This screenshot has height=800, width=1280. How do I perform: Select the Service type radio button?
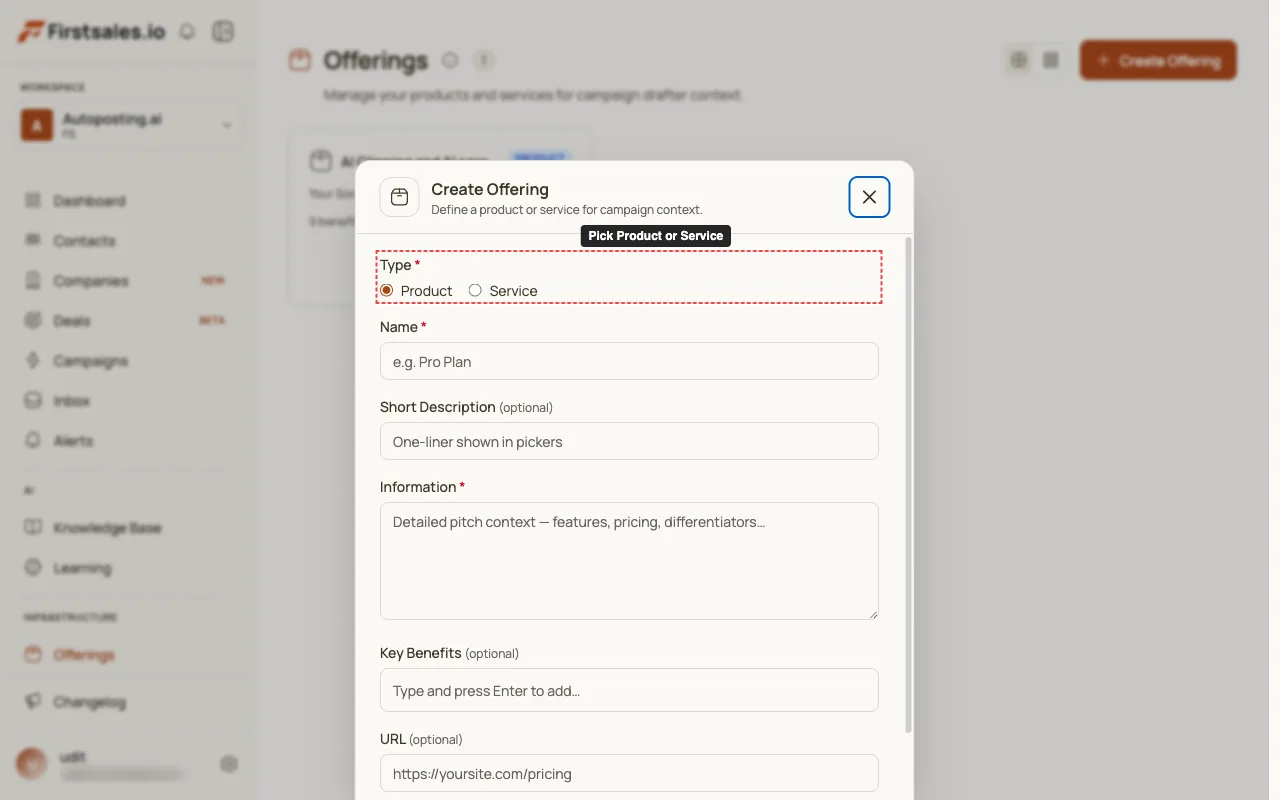tap(475, 290)
